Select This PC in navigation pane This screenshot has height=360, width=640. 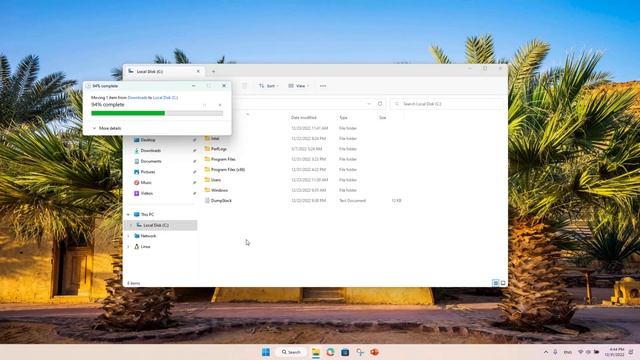tap(147, 214)
